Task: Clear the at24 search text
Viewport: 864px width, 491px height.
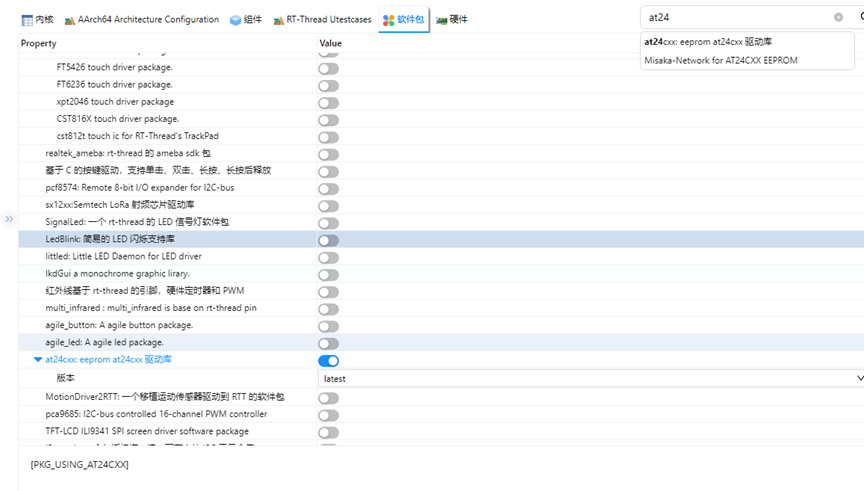Action: click(x=838, y=17)
